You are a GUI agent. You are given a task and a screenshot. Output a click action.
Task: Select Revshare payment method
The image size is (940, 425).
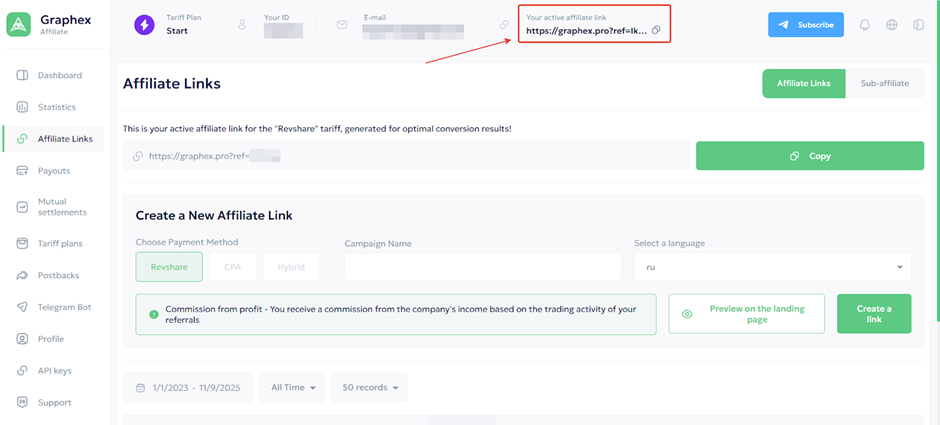pyautogui.click(x=169, y=267)
